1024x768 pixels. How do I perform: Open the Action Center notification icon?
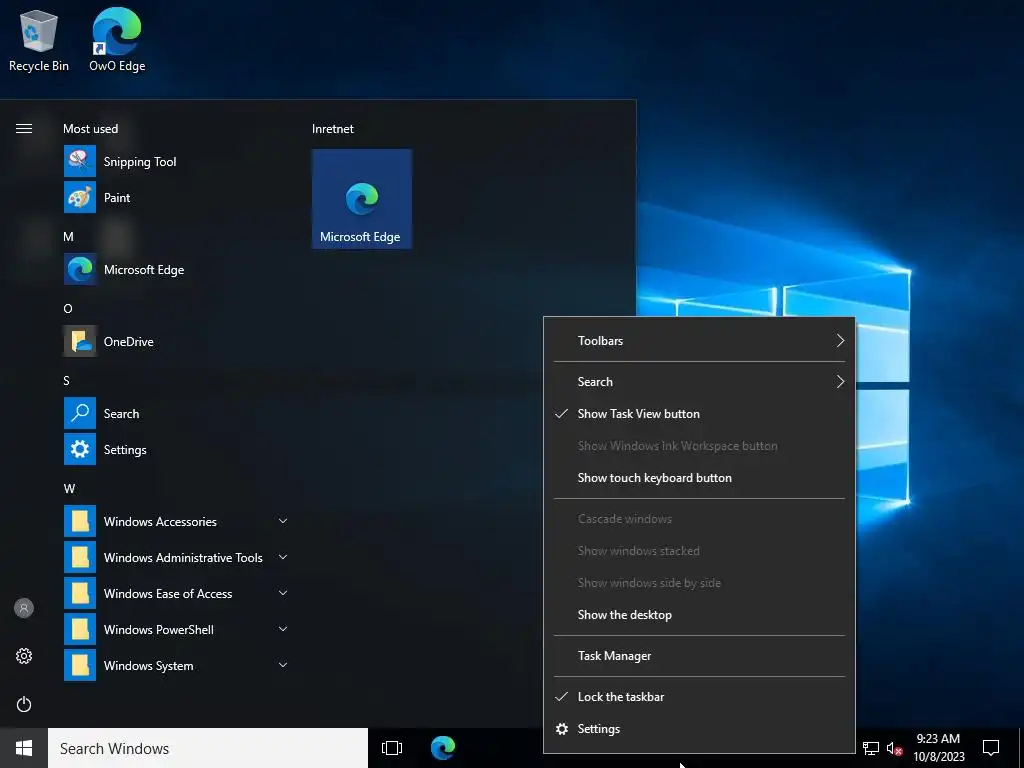(x=991, y=748)
